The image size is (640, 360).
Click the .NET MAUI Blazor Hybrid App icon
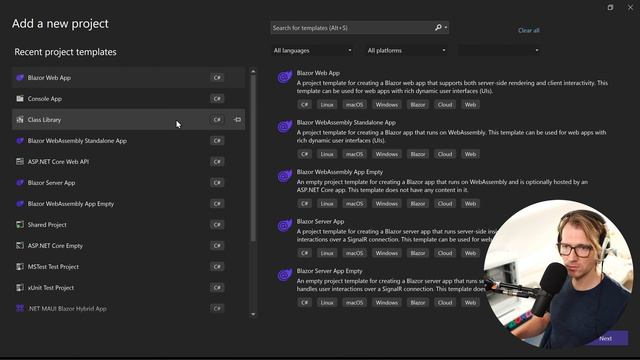tap(20, 308)
